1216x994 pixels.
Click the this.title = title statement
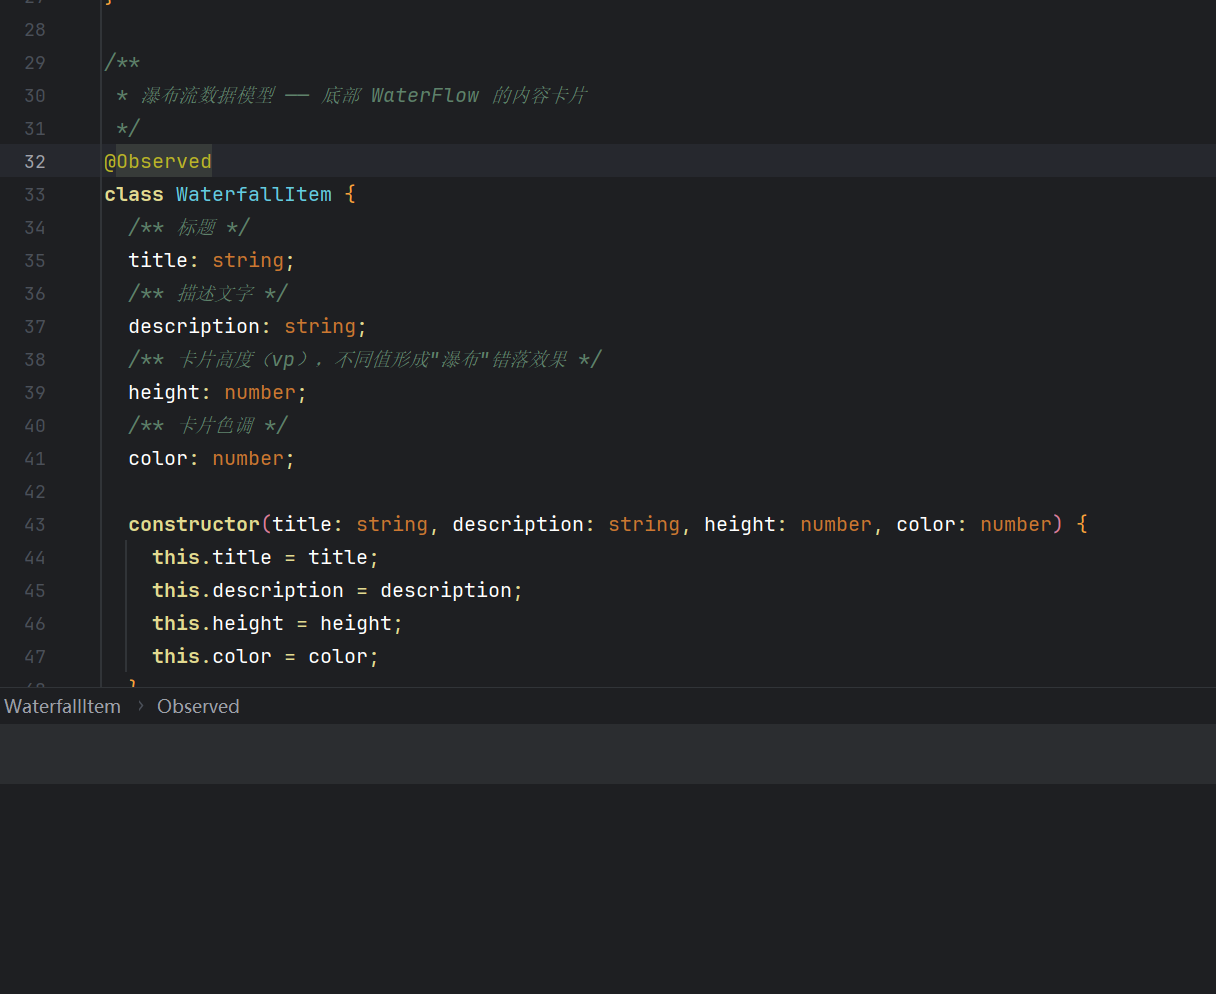tap(266, 557)
